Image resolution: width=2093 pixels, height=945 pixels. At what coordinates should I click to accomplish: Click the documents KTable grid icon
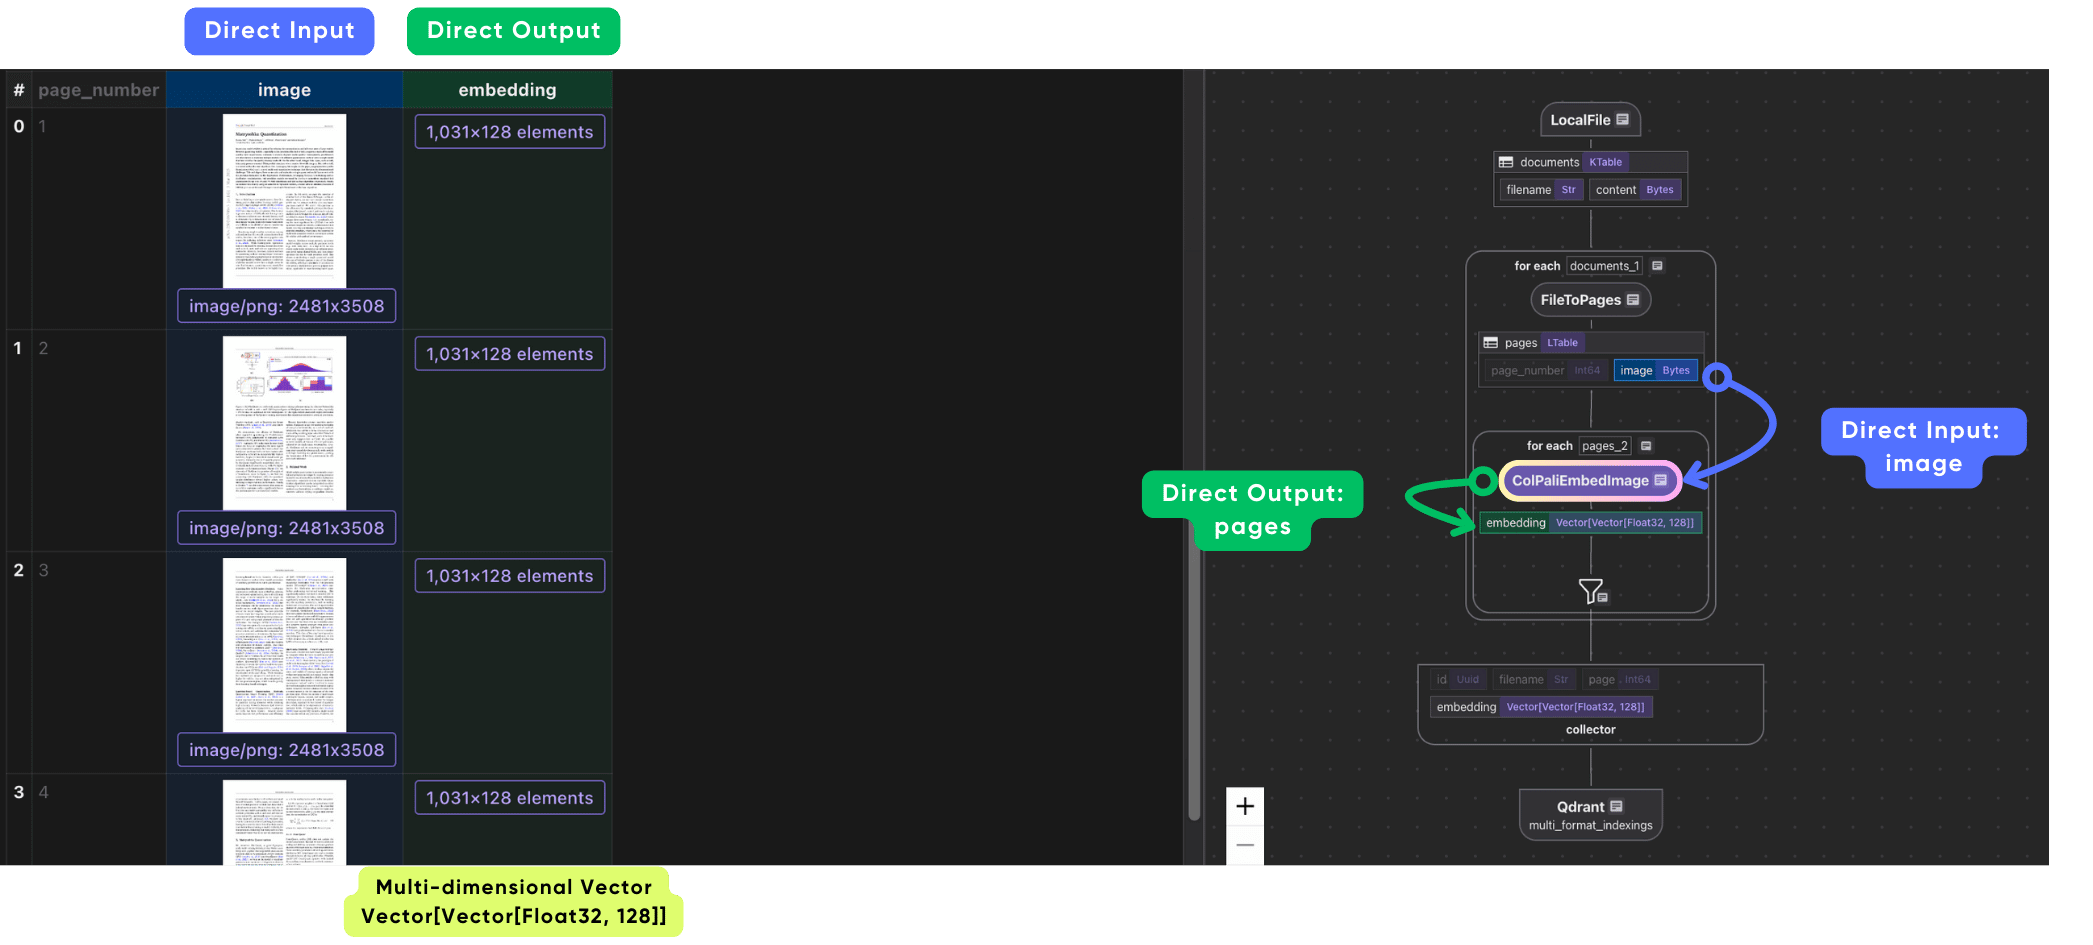point(1505,162)
